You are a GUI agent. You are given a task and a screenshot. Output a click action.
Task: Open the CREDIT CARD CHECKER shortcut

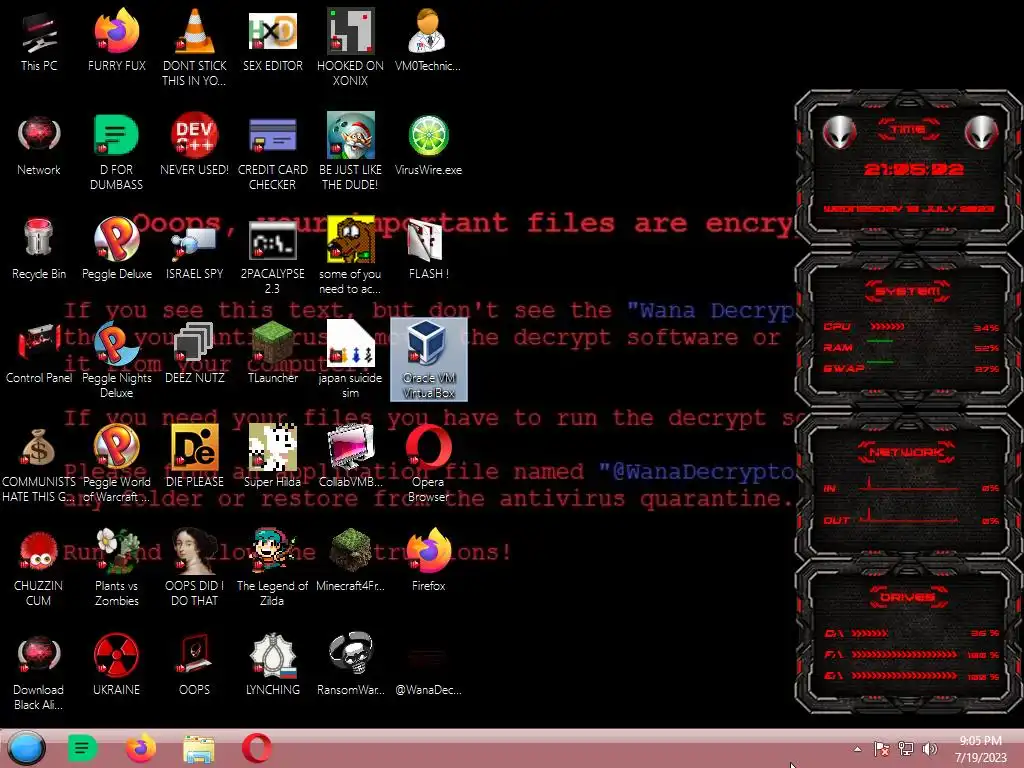point(272,152)
